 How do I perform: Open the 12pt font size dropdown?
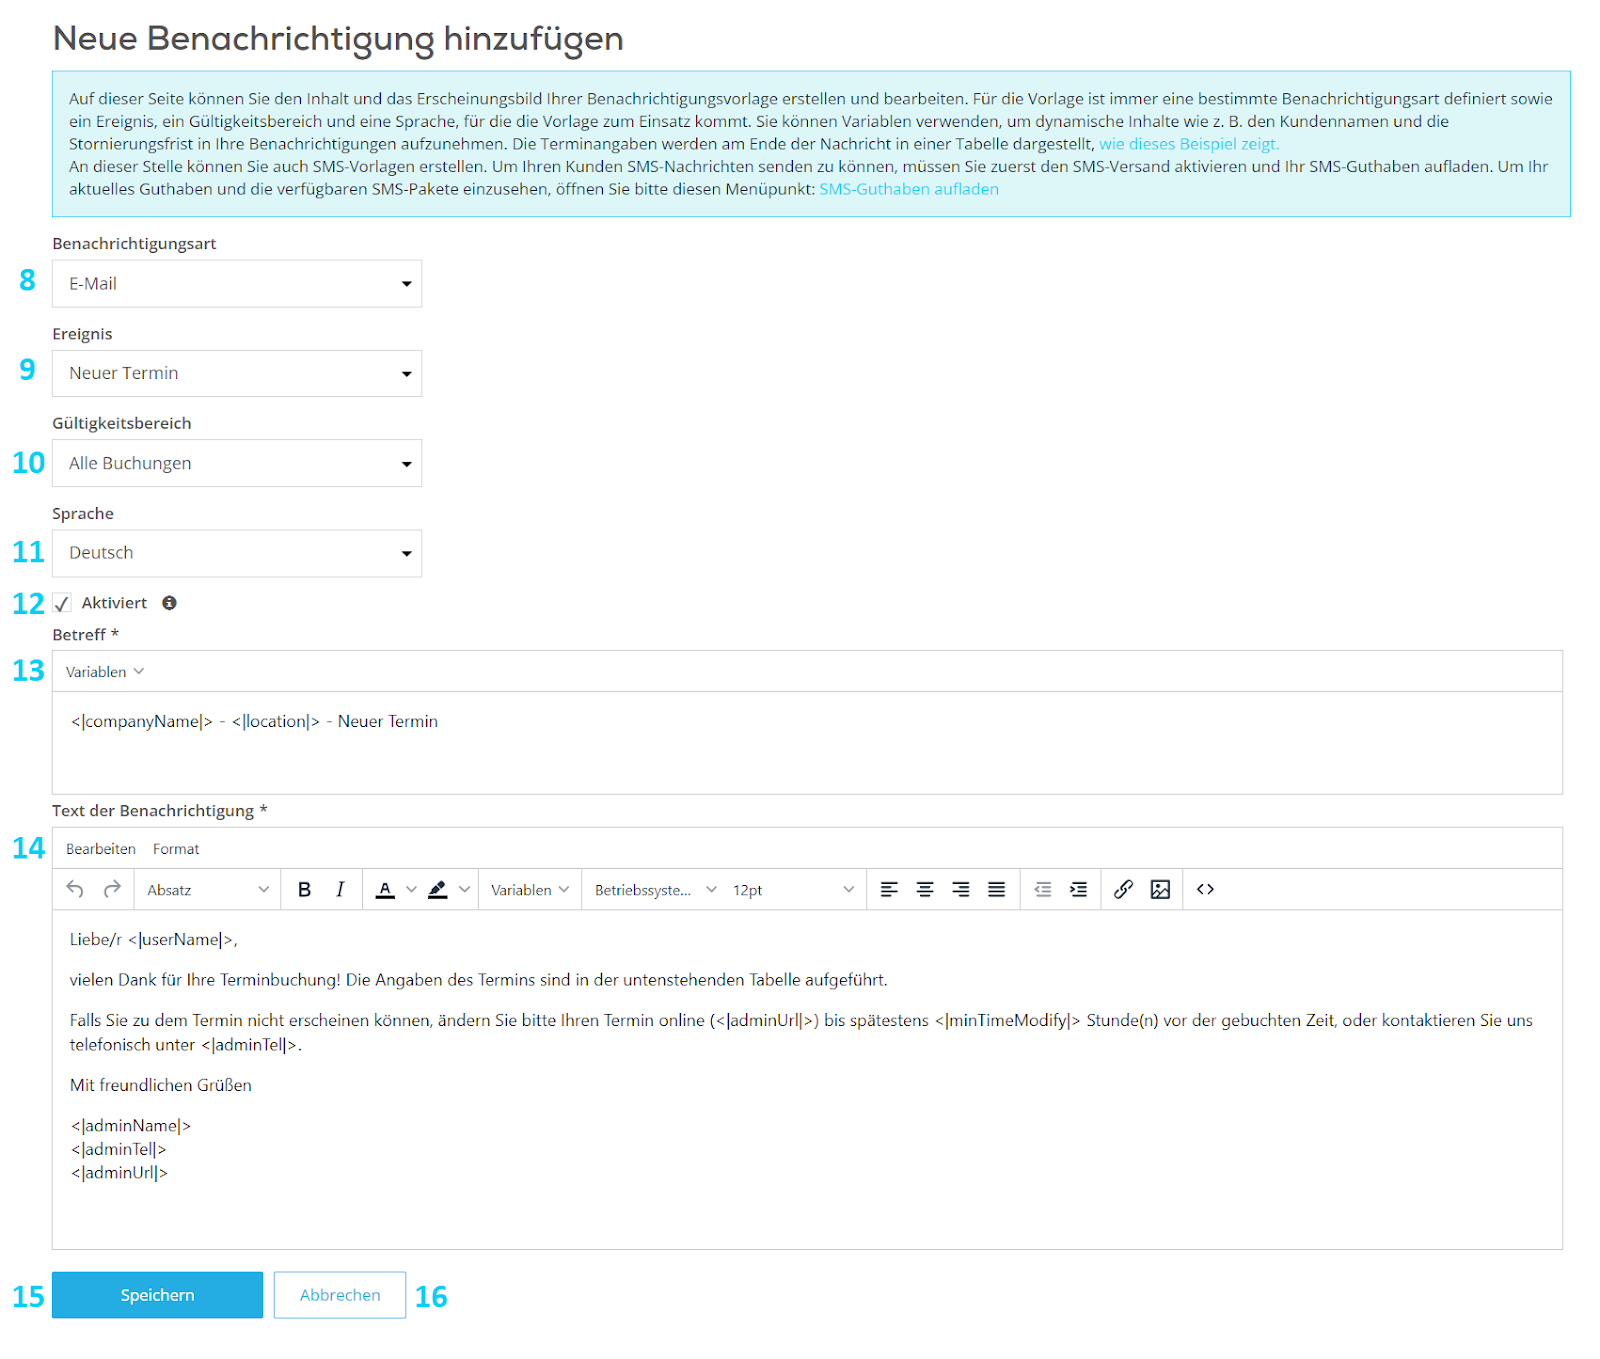point(793,889)
